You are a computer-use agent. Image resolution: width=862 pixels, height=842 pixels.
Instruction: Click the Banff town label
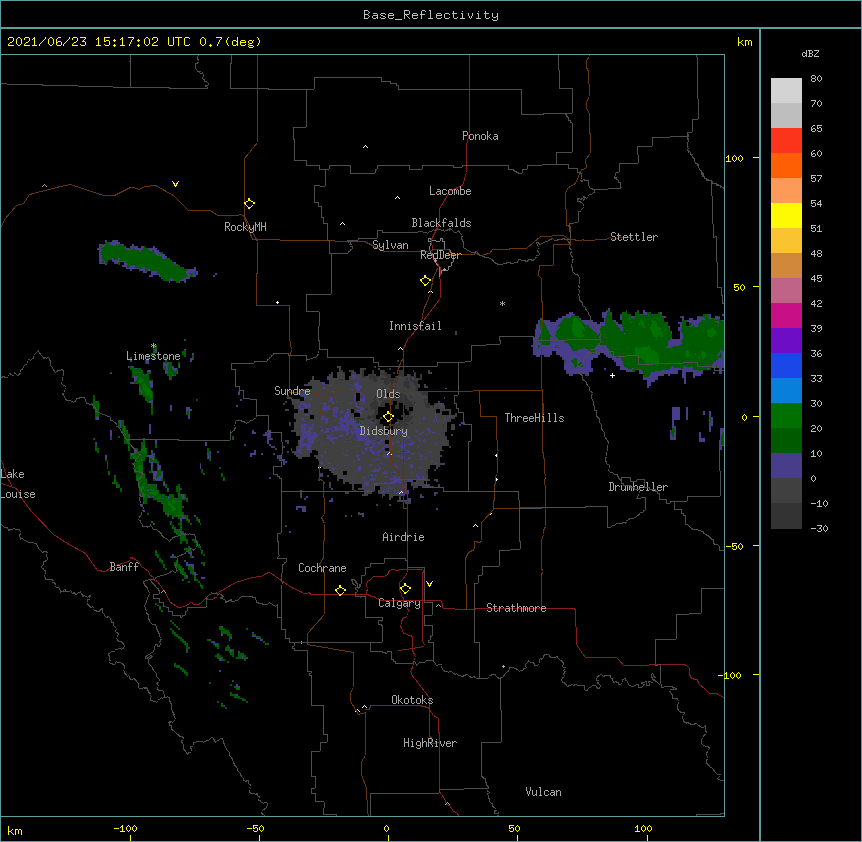click(x=124, y=567)
